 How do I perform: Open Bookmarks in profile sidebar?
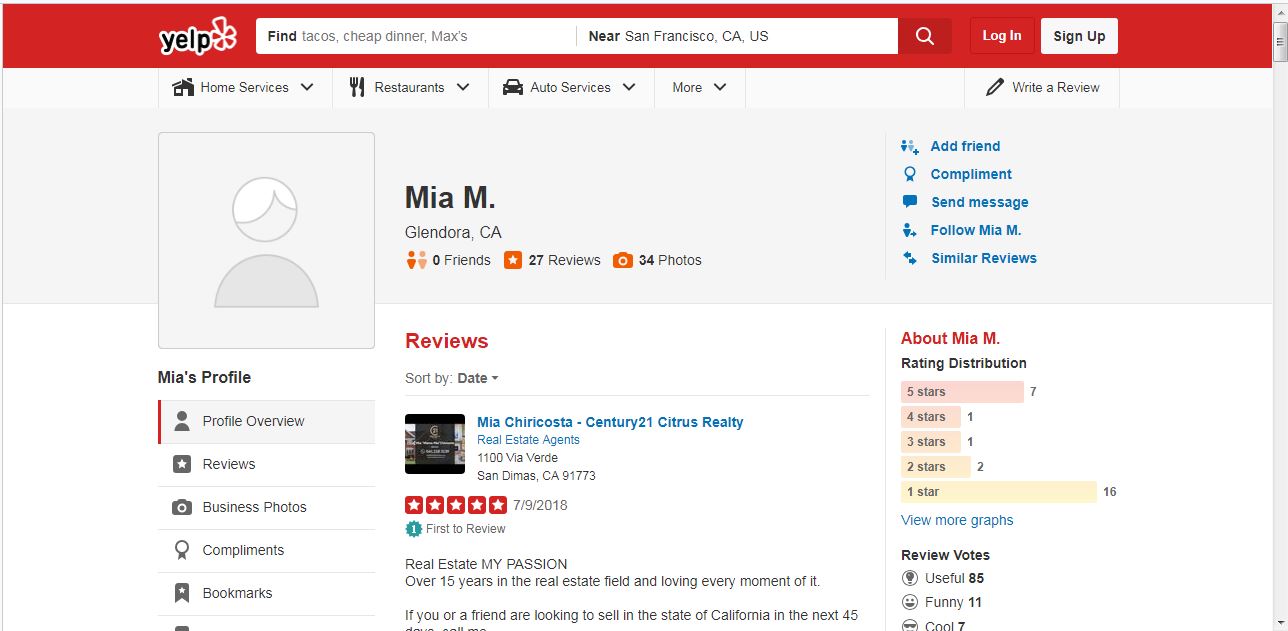tap(267, 593)
